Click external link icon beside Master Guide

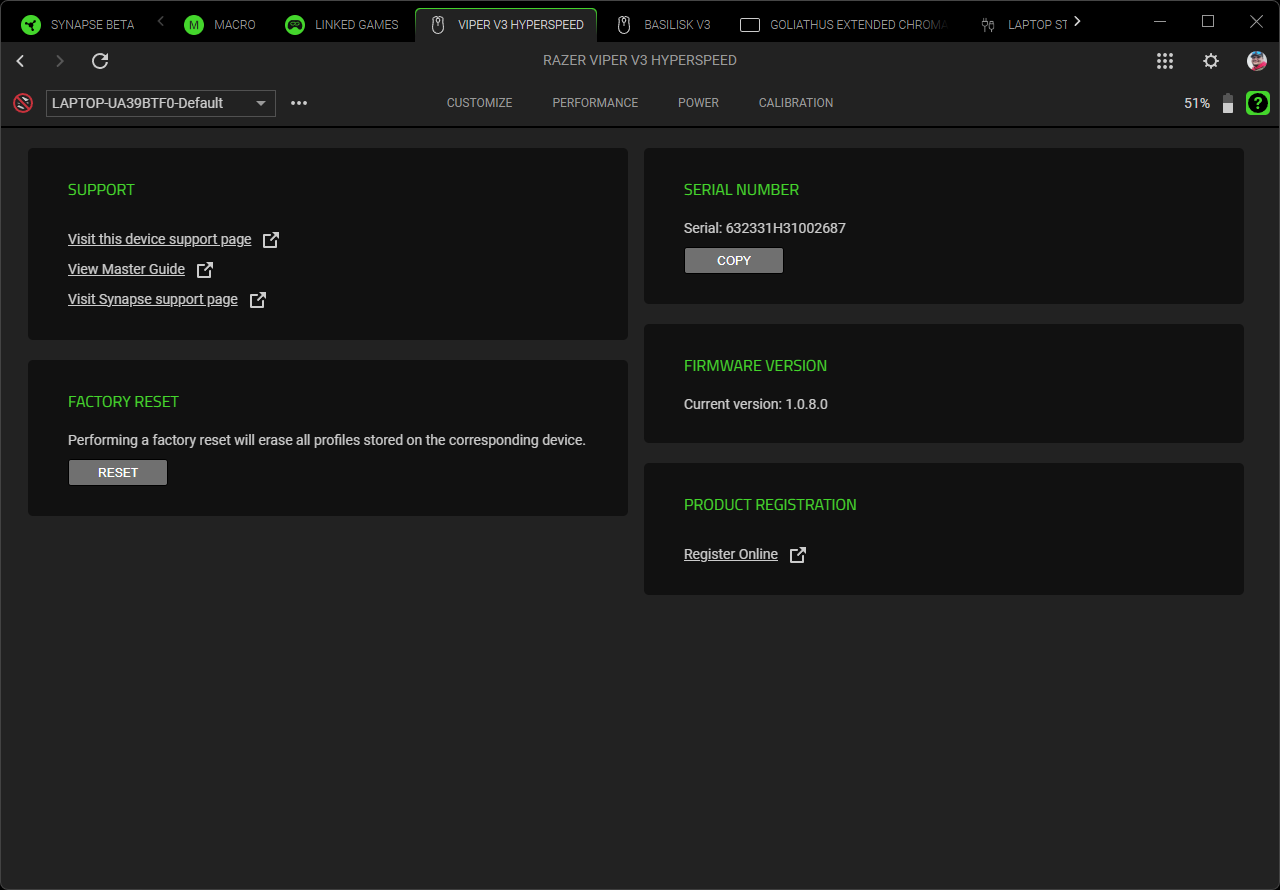205,270
